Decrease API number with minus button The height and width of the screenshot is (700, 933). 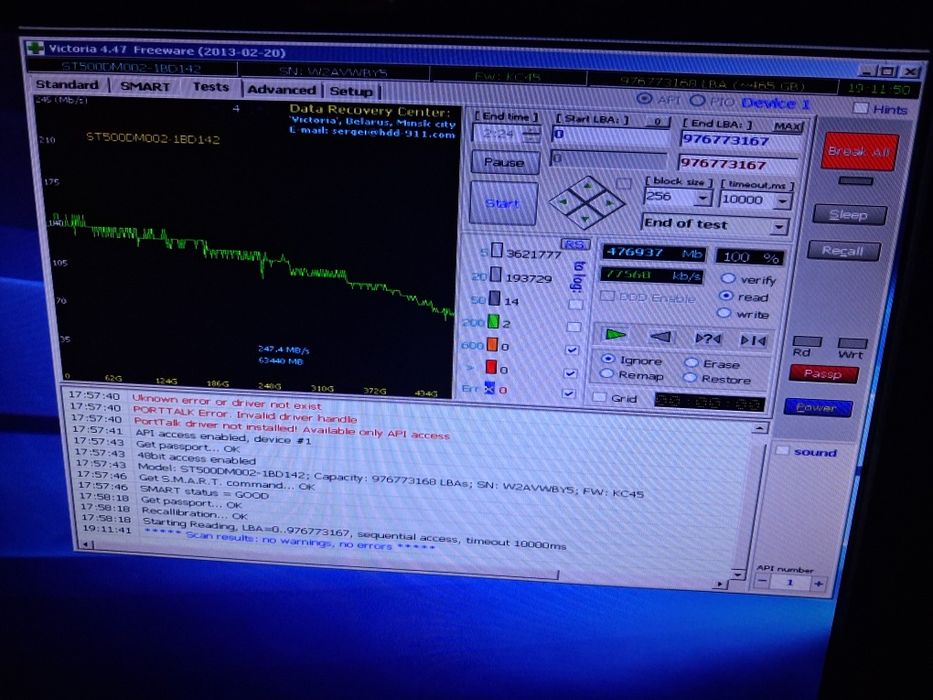pos(762,581)
